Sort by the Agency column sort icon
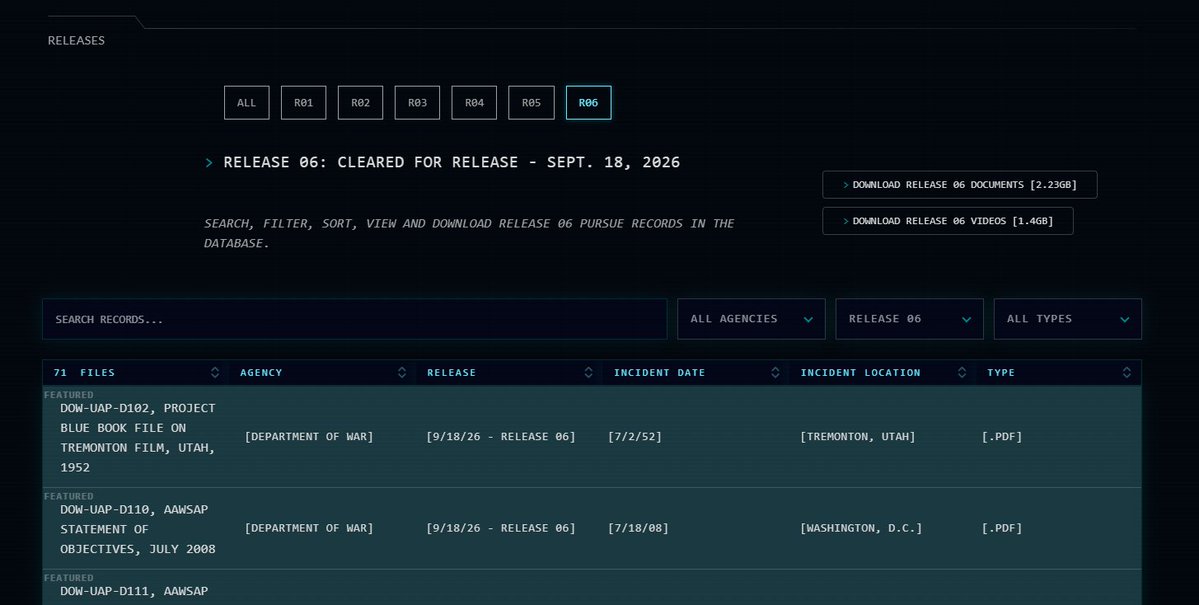Screen dimensions: 1199x605 click(401, 372)
